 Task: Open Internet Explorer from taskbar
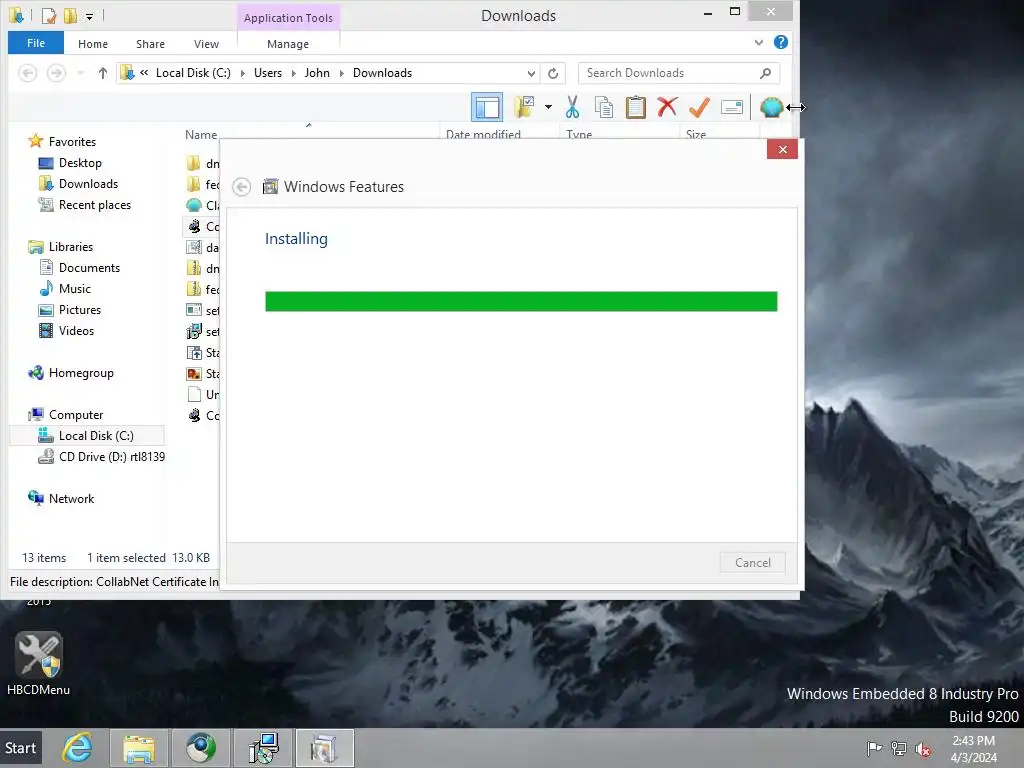(x=78, y=748)
